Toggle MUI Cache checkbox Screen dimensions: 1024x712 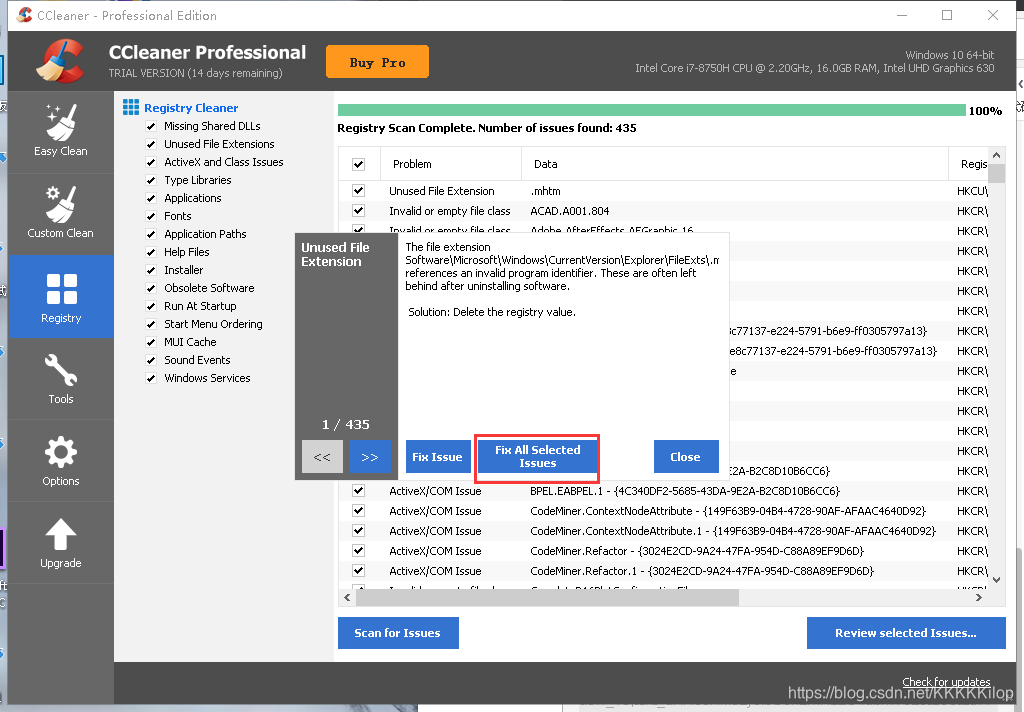[151, 342]
